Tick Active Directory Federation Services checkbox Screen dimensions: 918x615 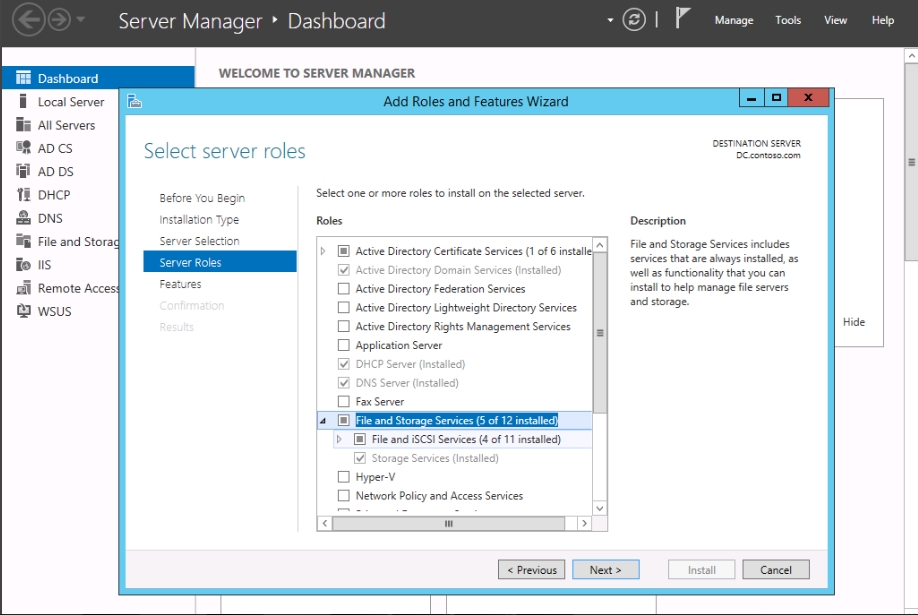coord(344,289)
